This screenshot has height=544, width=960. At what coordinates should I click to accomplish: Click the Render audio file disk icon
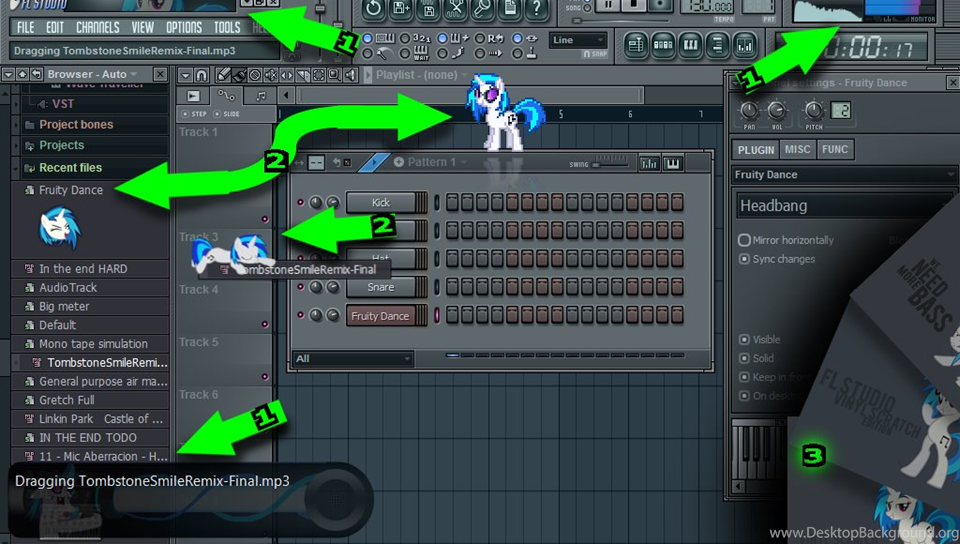pos(428,9)
